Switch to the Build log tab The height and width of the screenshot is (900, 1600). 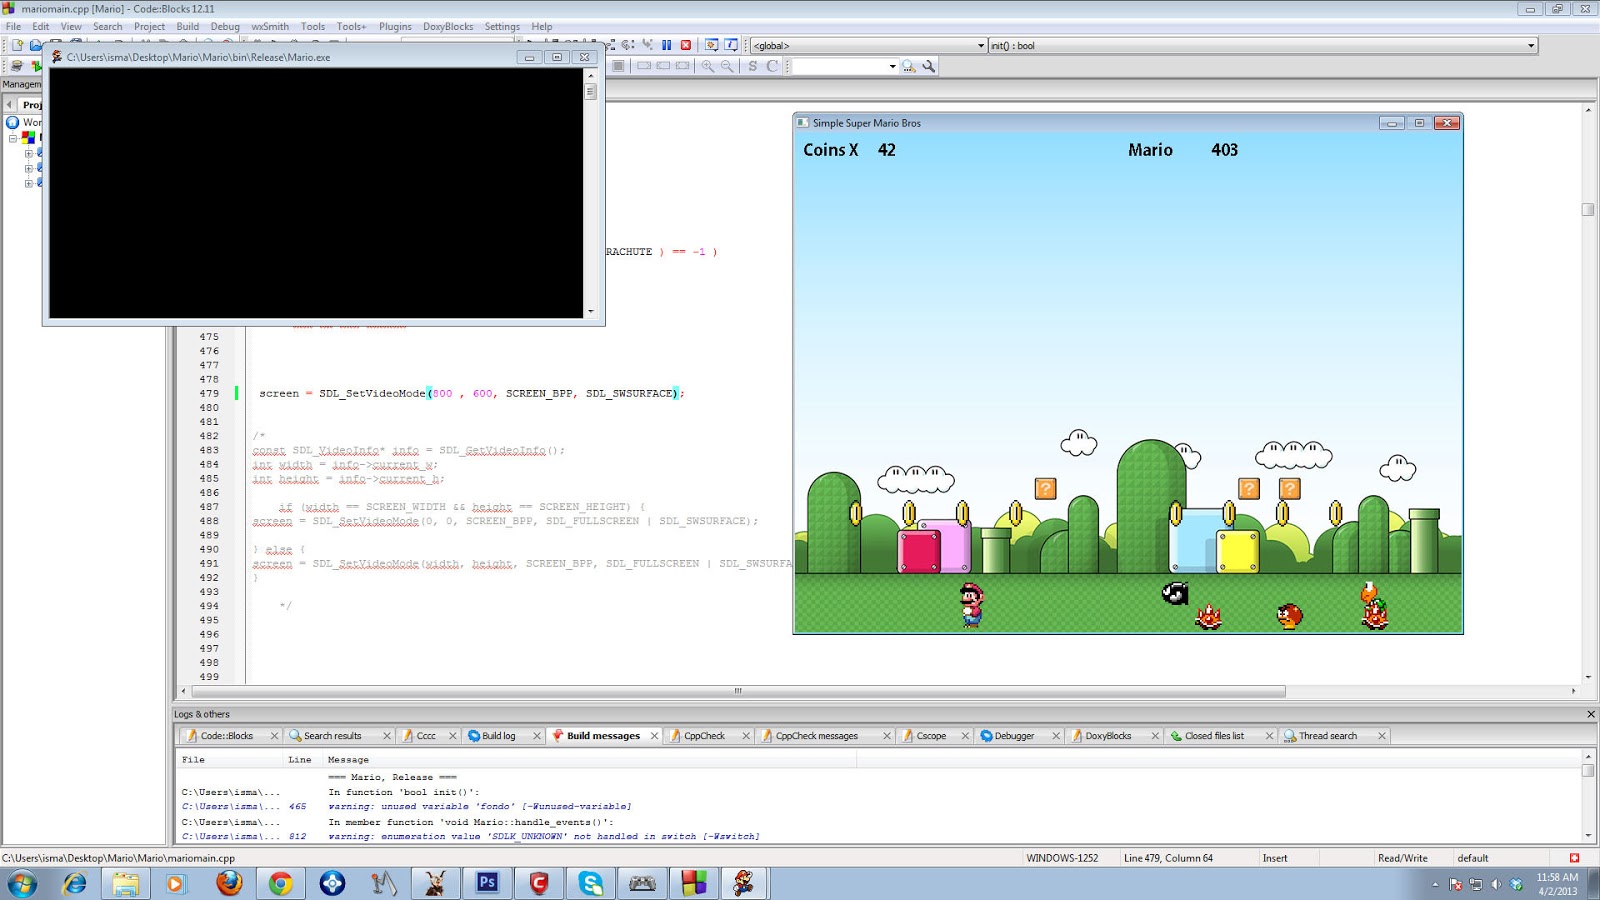pyautogui.click(x=498, y=736)
